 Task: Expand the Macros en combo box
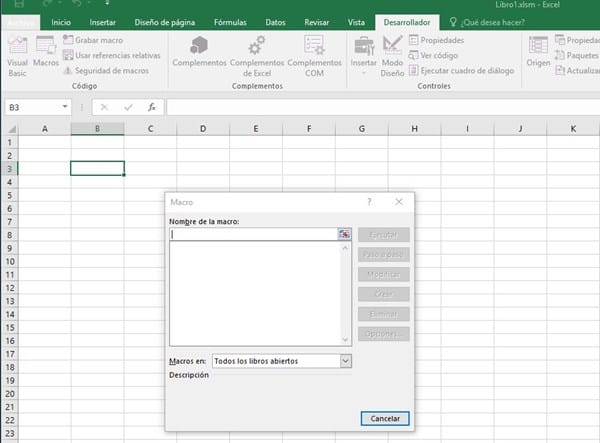pos(346,360)
